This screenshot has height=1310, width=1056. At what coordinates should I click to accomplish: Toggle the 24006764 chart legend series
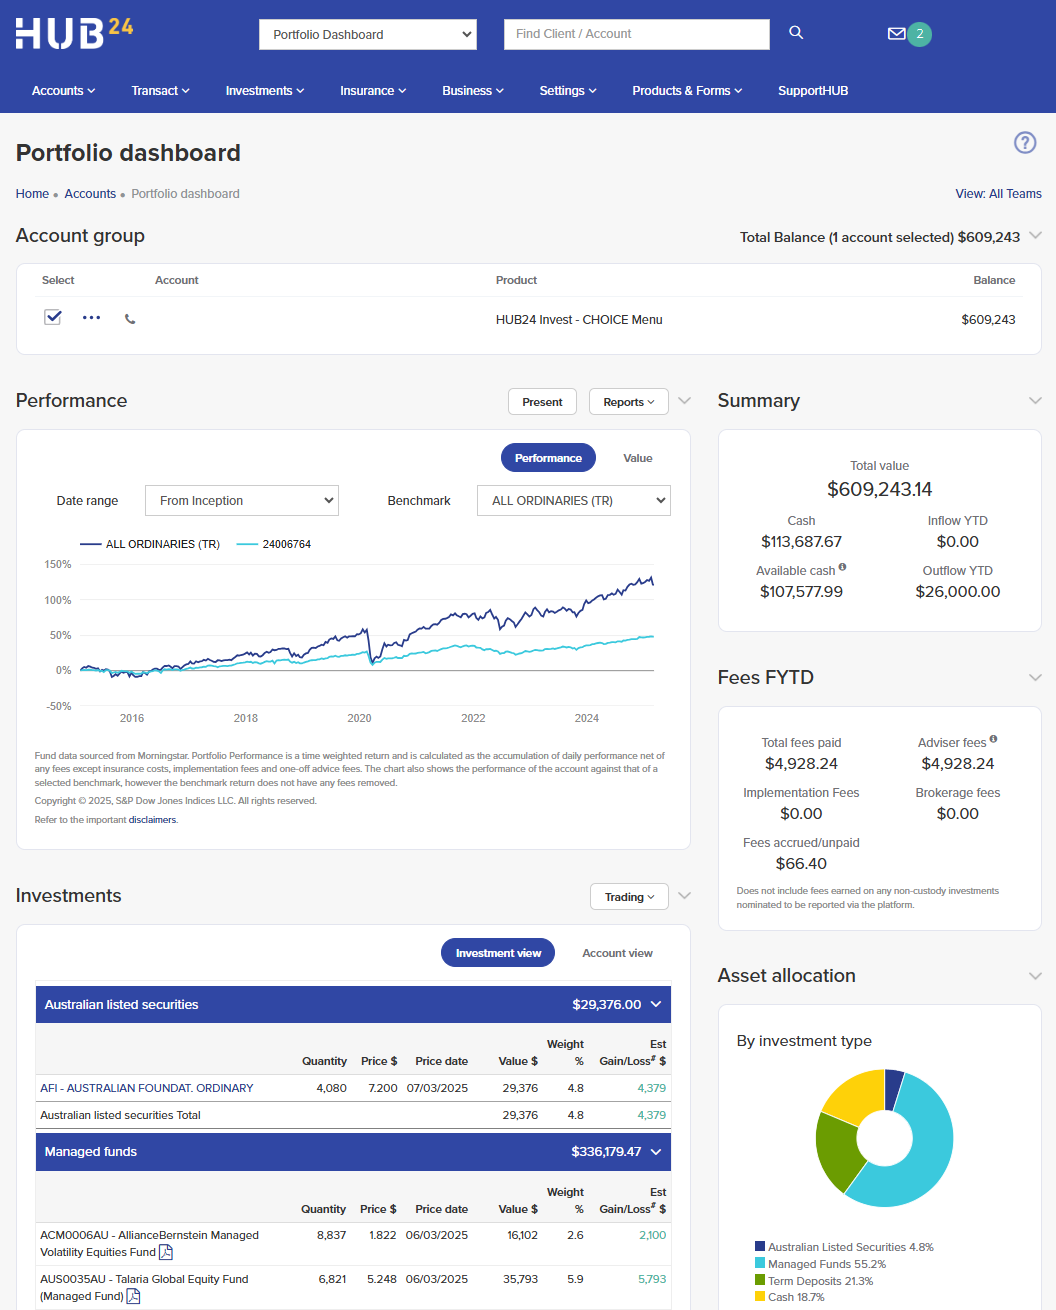pos(274,544)
